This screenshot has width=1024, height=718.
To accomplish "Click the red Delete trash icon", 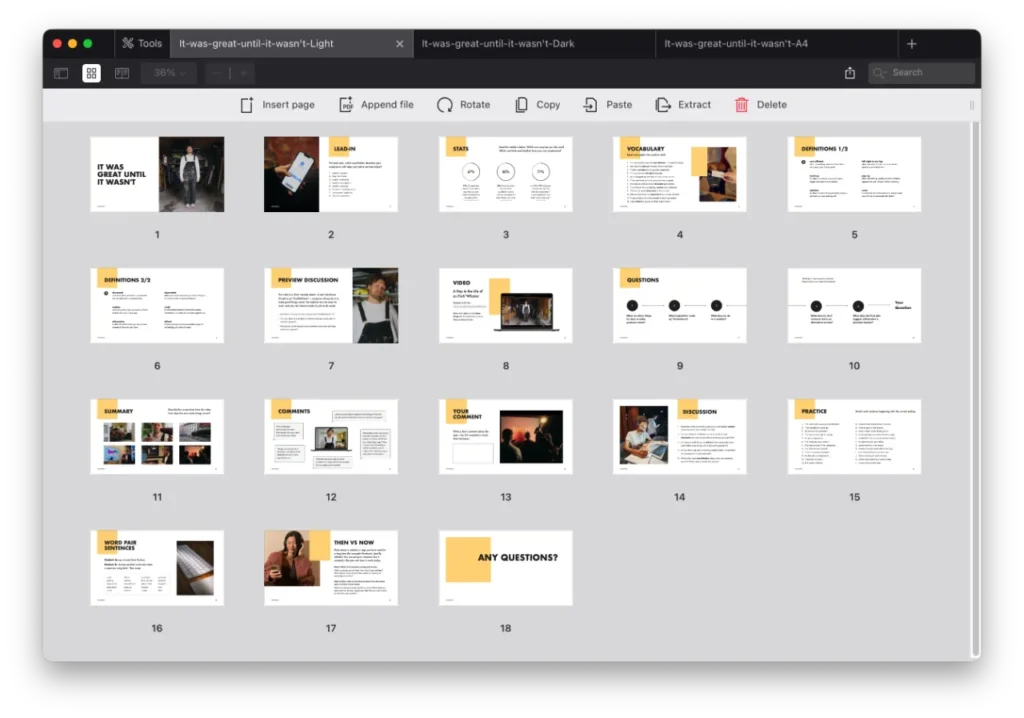I will pos(741,105).
